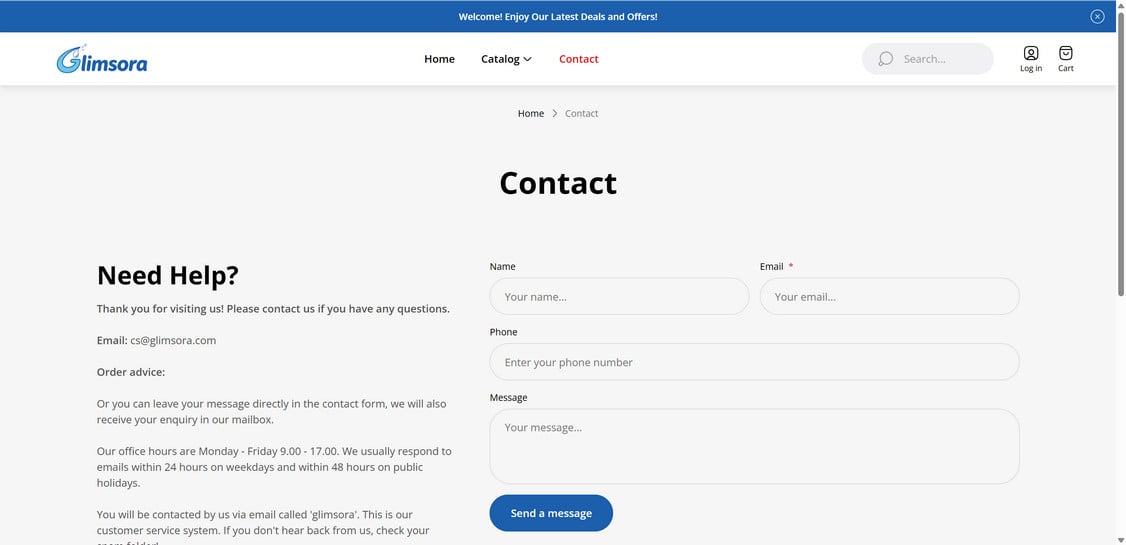
Task: Click the Order advice: label
Action: 131,372
